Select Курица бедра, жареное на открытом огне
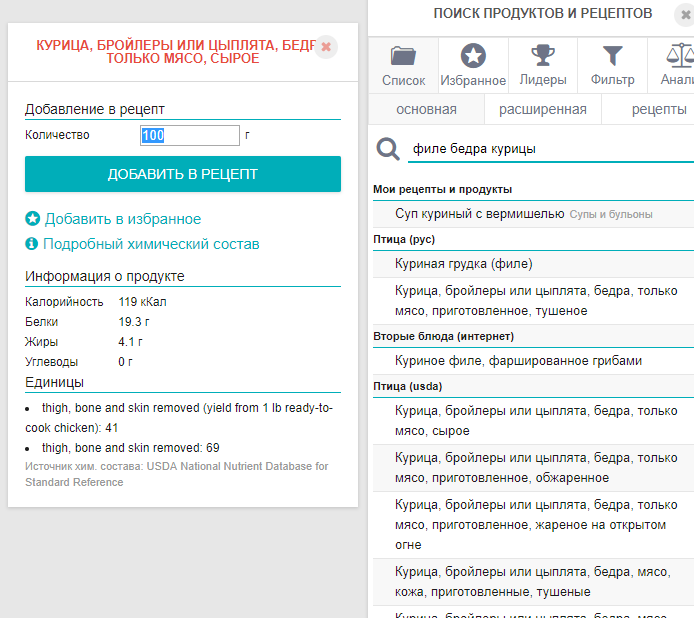 [533, 525]
